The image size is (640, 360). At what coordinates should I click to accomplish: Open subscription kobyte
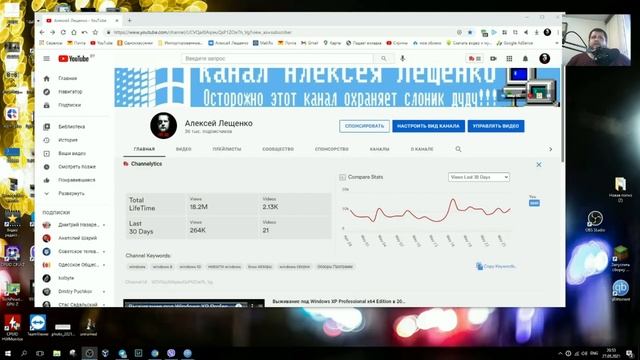click(65, 278)
